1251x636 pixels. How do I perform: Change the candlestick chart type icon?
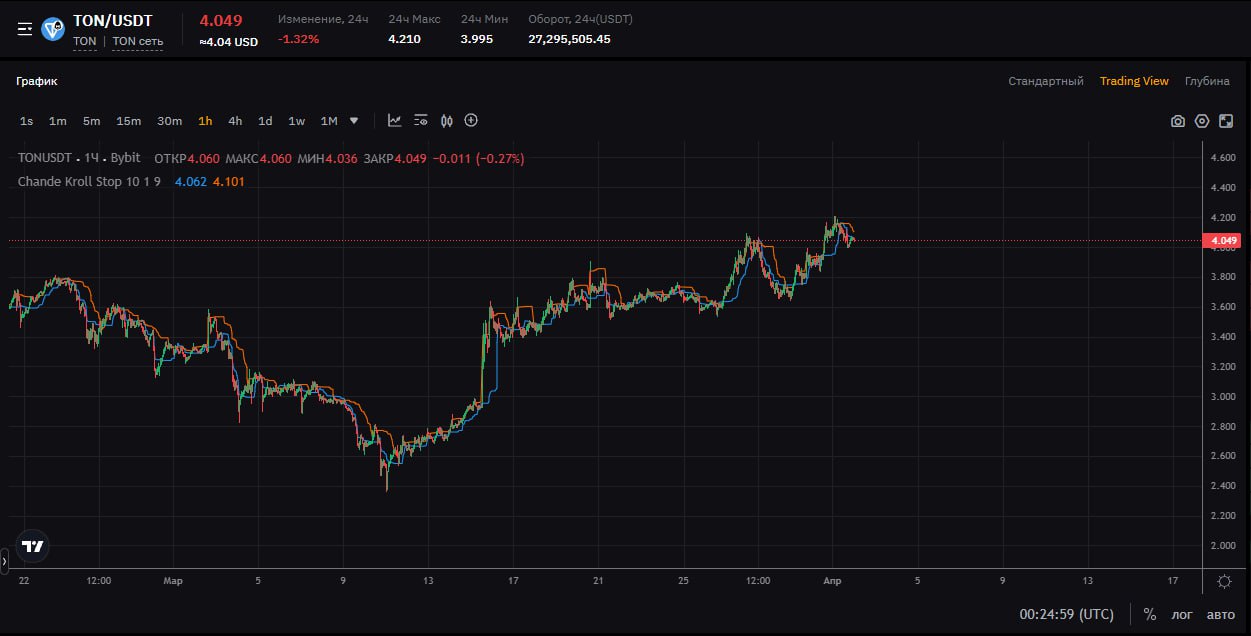click(x=446, y=121)
